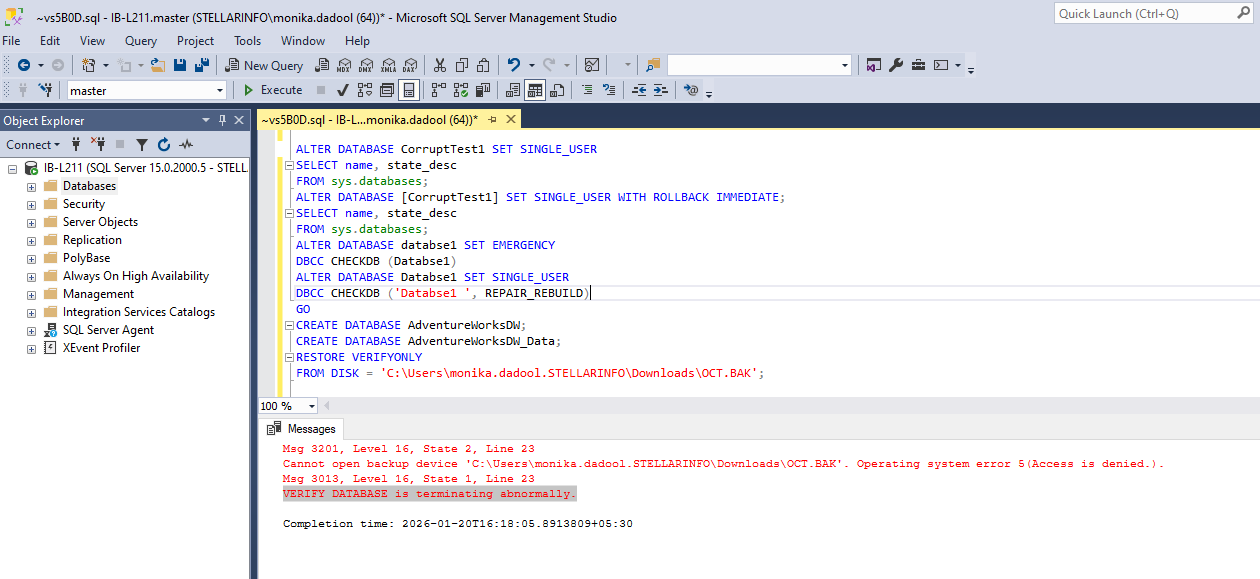This screenshot has width=1260, height=579.
Task: Open the Properties wrench icon
Action: 896,65
